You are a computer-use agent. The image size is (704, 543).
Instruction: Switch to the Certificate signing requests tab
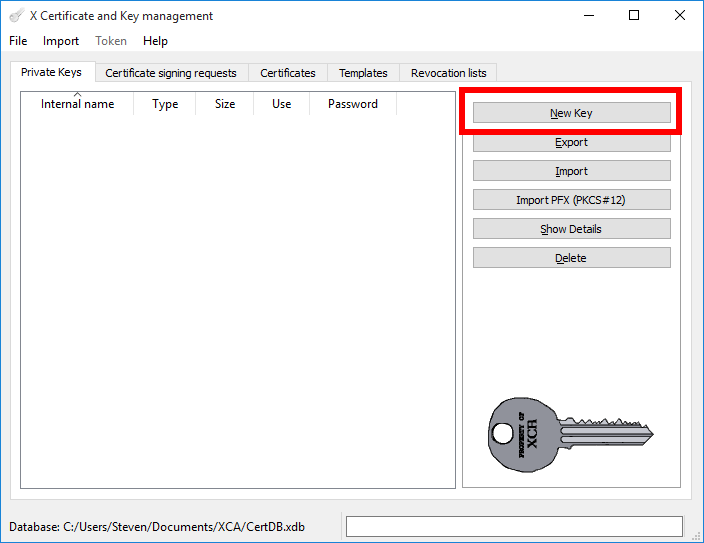click(171, 73)
